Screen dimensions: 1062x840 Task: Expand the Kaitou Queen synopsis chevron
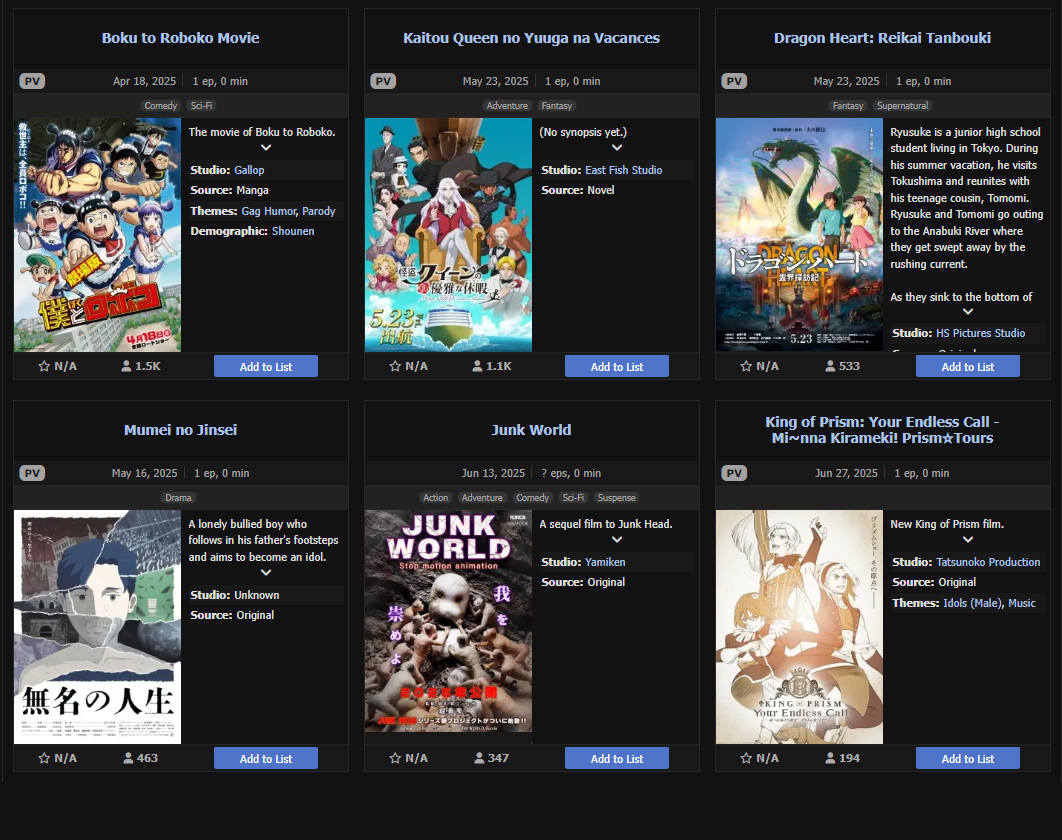tap(617, 148)
